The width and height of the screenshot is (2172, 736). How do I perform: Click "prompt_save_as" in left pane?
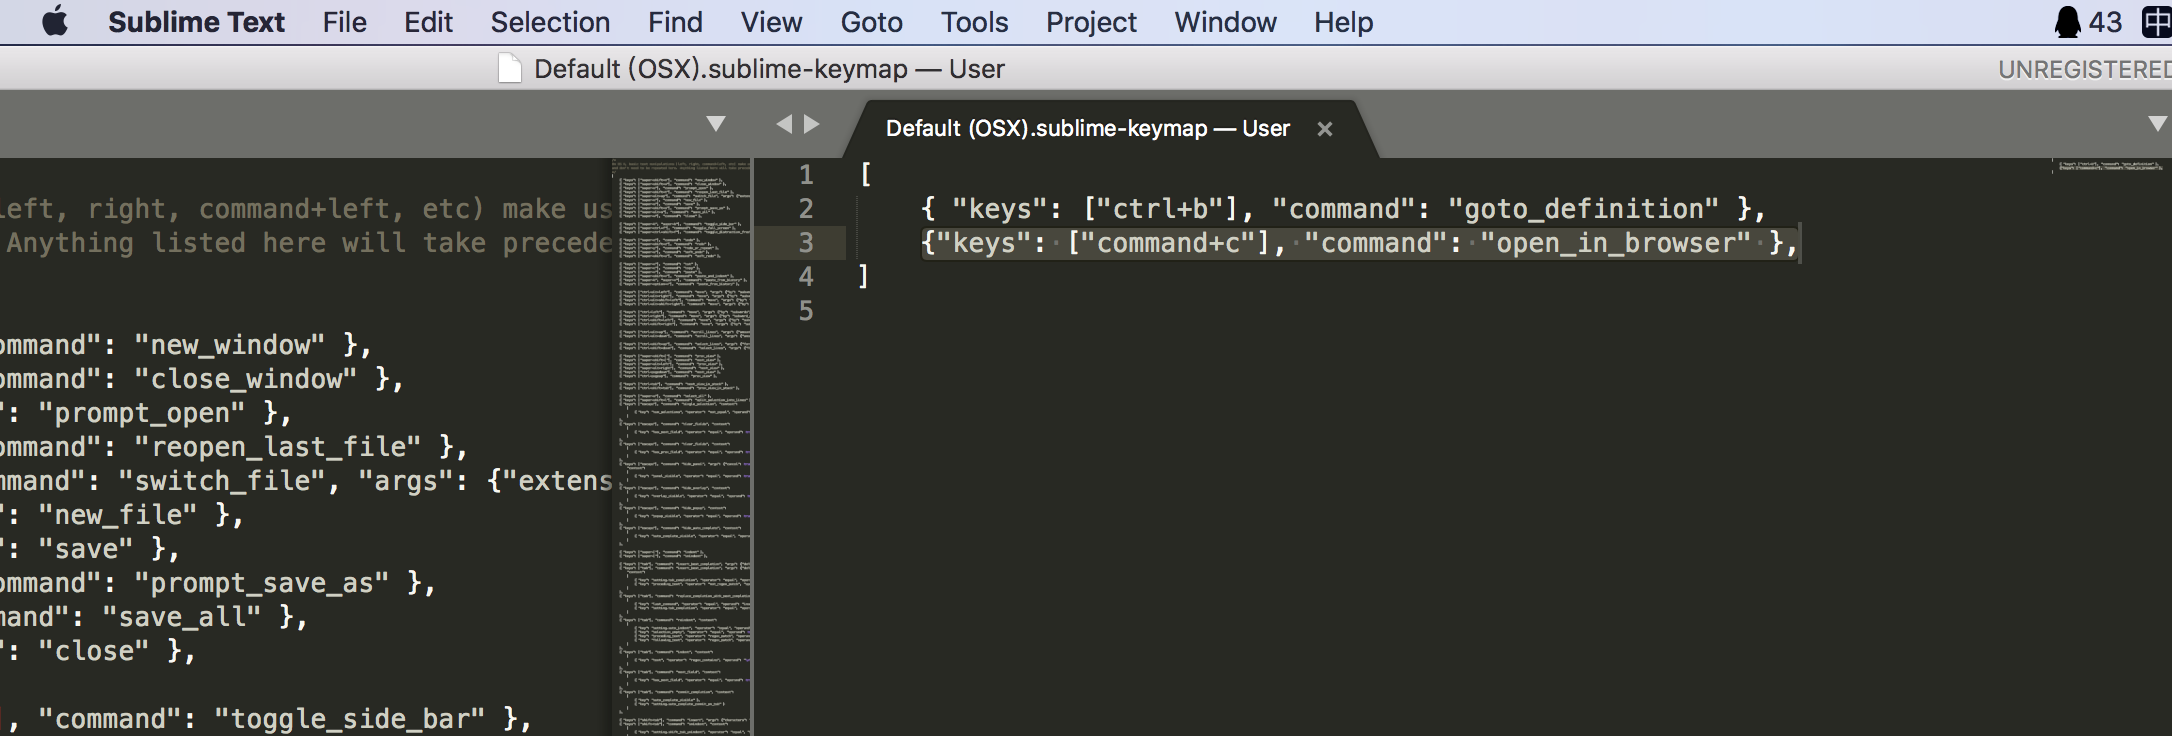coord(262,583)
